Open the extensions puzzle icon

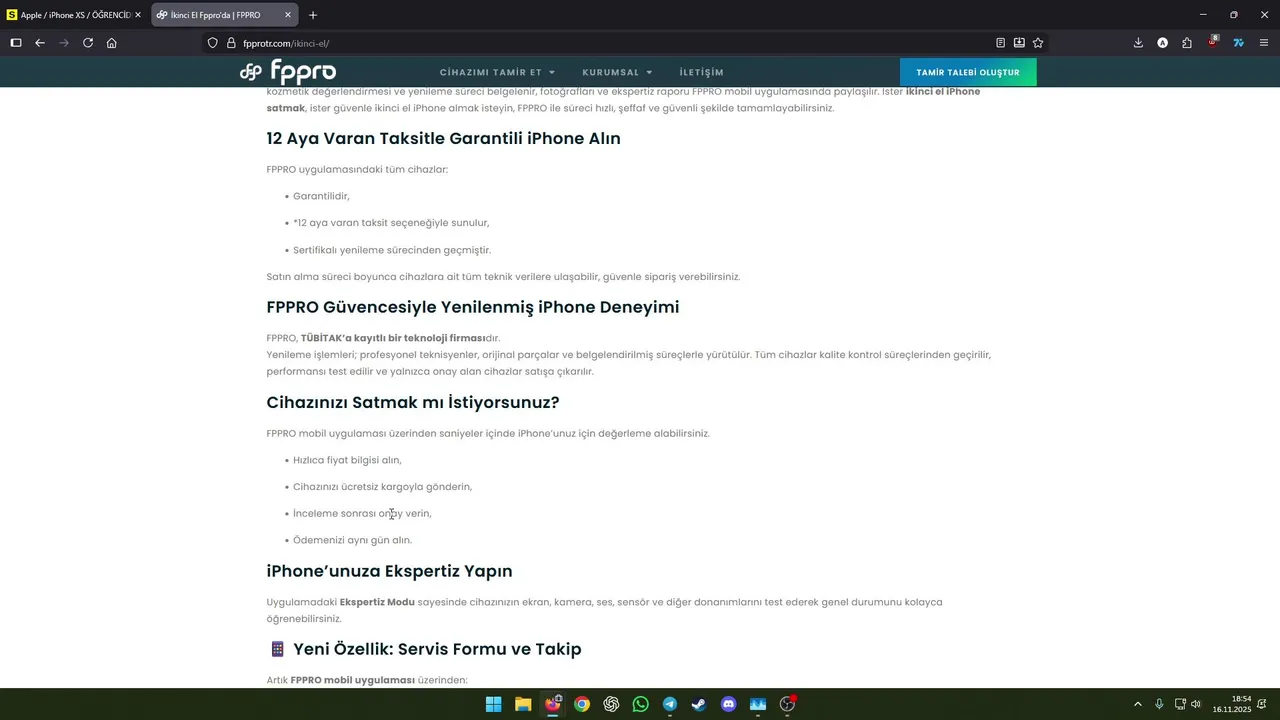(x=1187, y=43)
